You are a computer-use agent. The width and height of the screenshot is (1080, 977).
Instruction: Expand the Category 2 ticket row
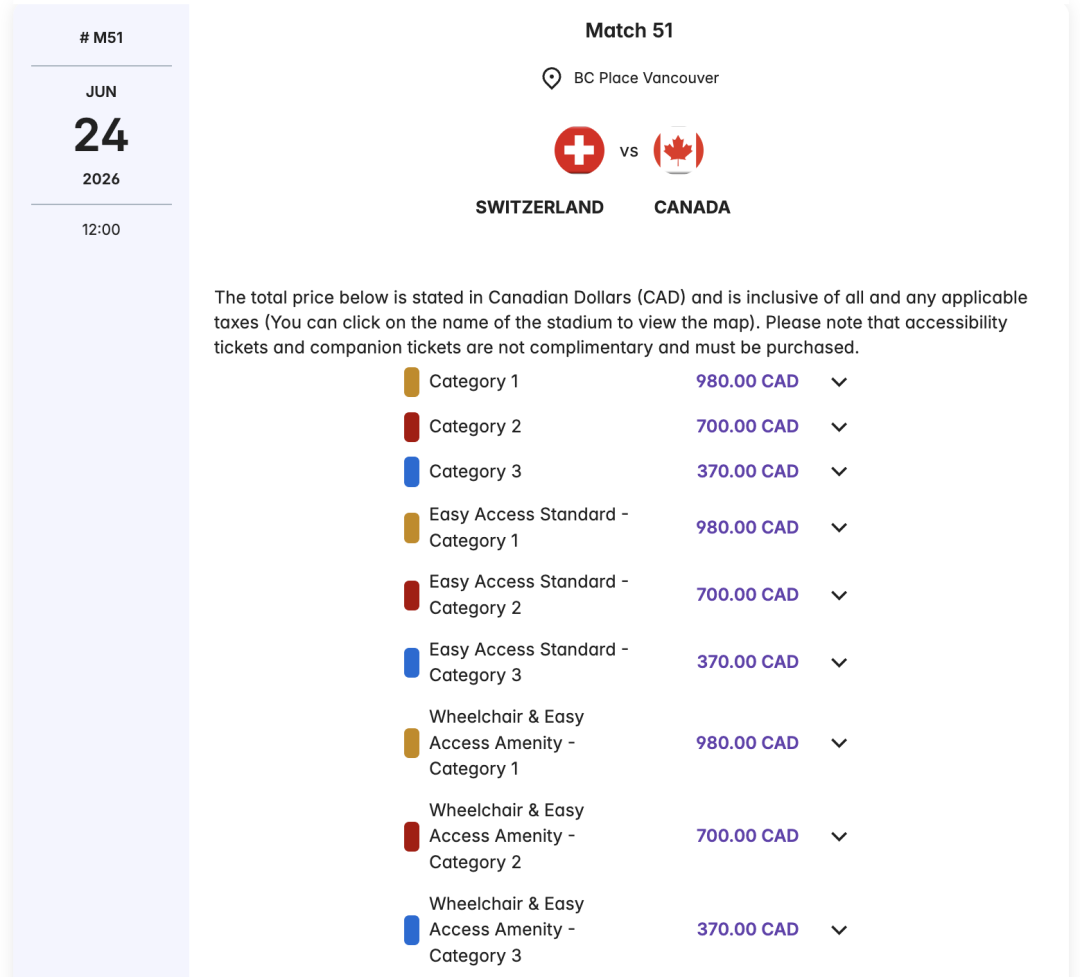(x=839, y=427)
